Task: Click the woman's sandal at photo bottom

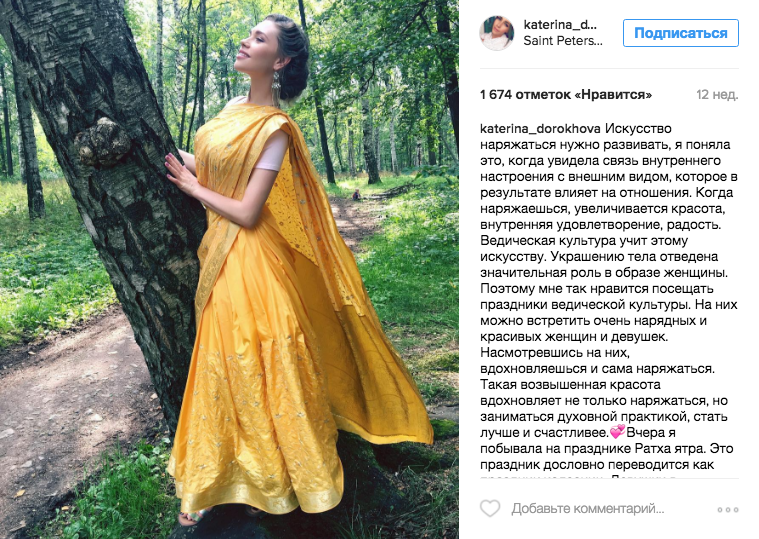Action: [x=194, y=516]
